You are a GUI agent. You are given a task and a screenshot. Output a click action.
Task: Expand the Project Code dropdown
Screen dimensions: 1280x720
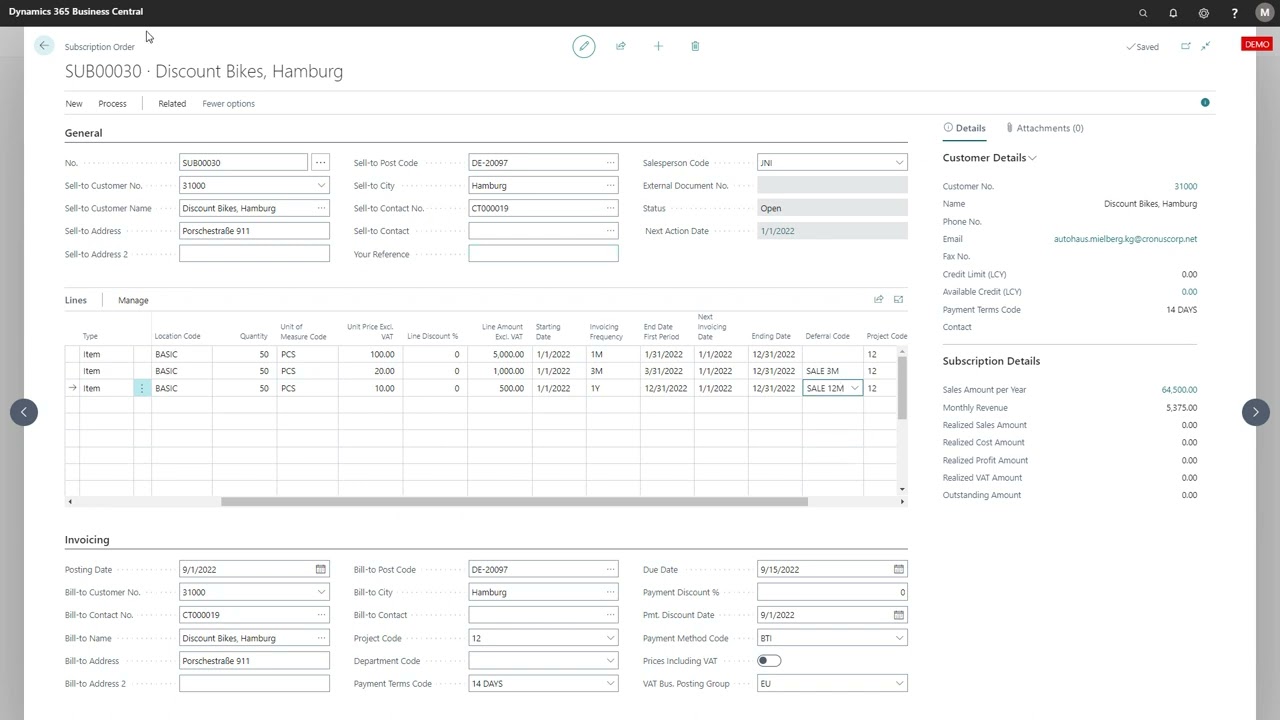click(610, 638)
